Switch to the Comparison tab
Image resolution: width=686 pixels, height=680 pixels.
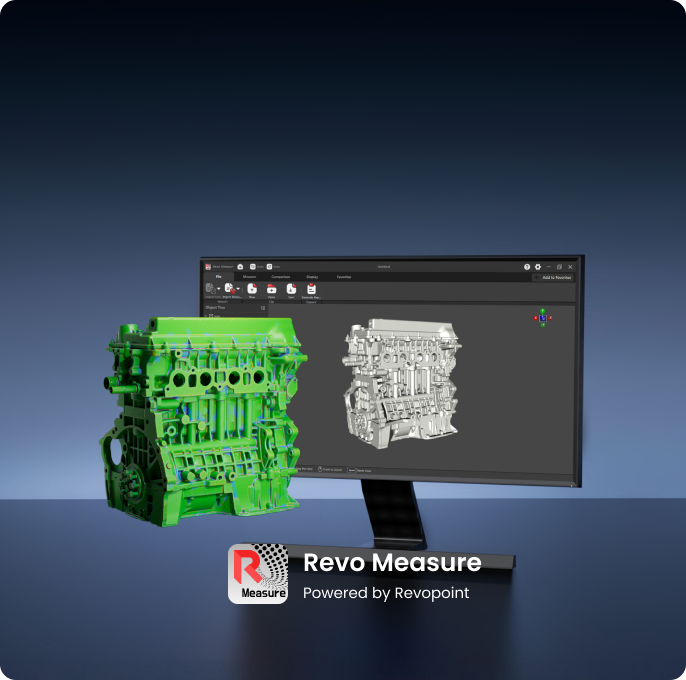tap(280, 277)
